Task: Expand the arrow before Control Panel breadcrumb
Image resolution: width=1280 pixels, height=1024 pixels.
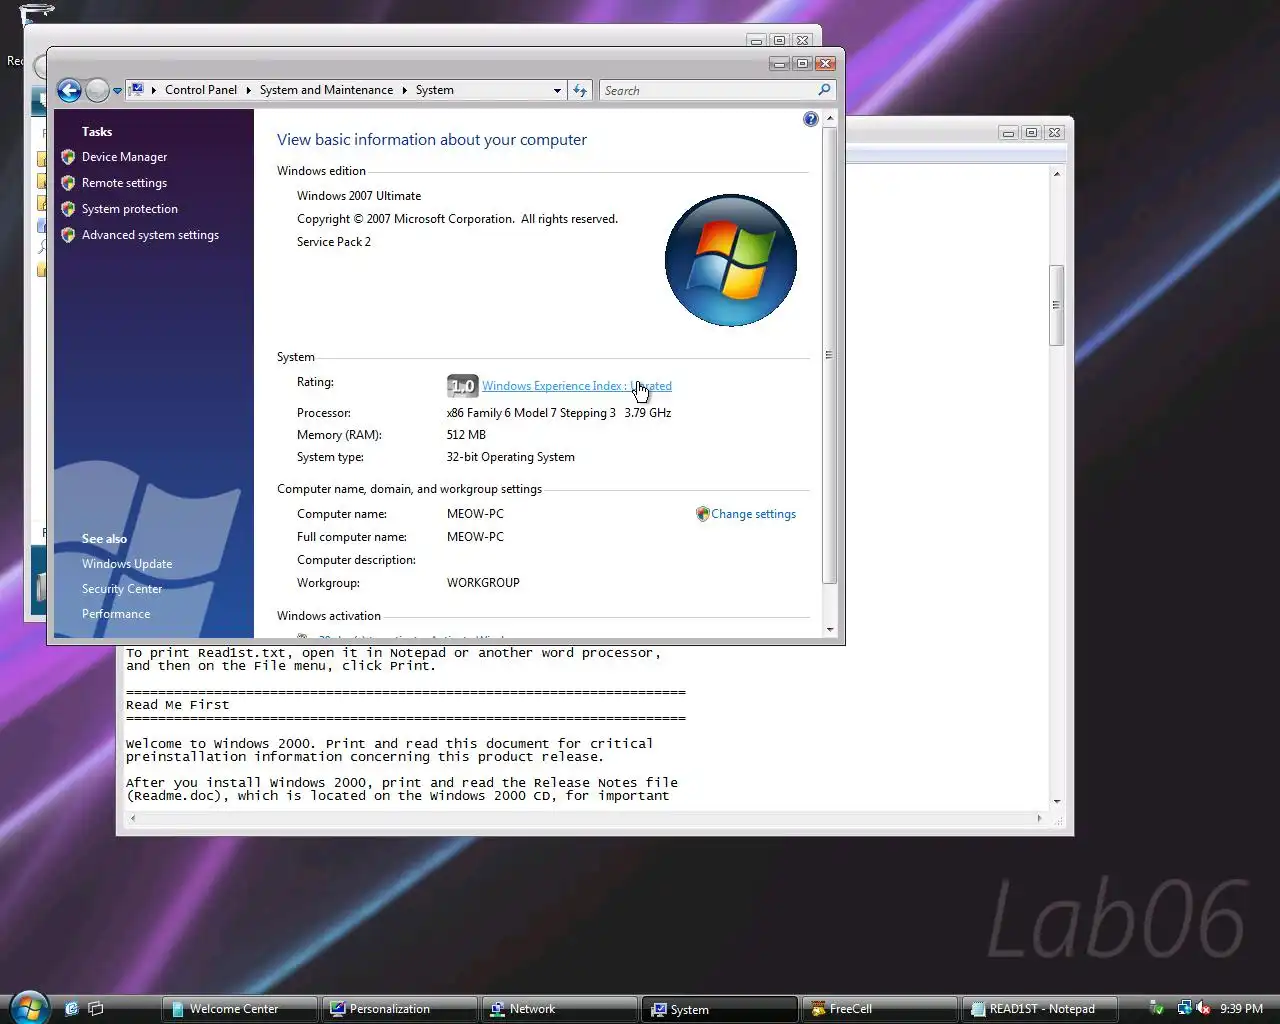Action: (x=154, y=90)
